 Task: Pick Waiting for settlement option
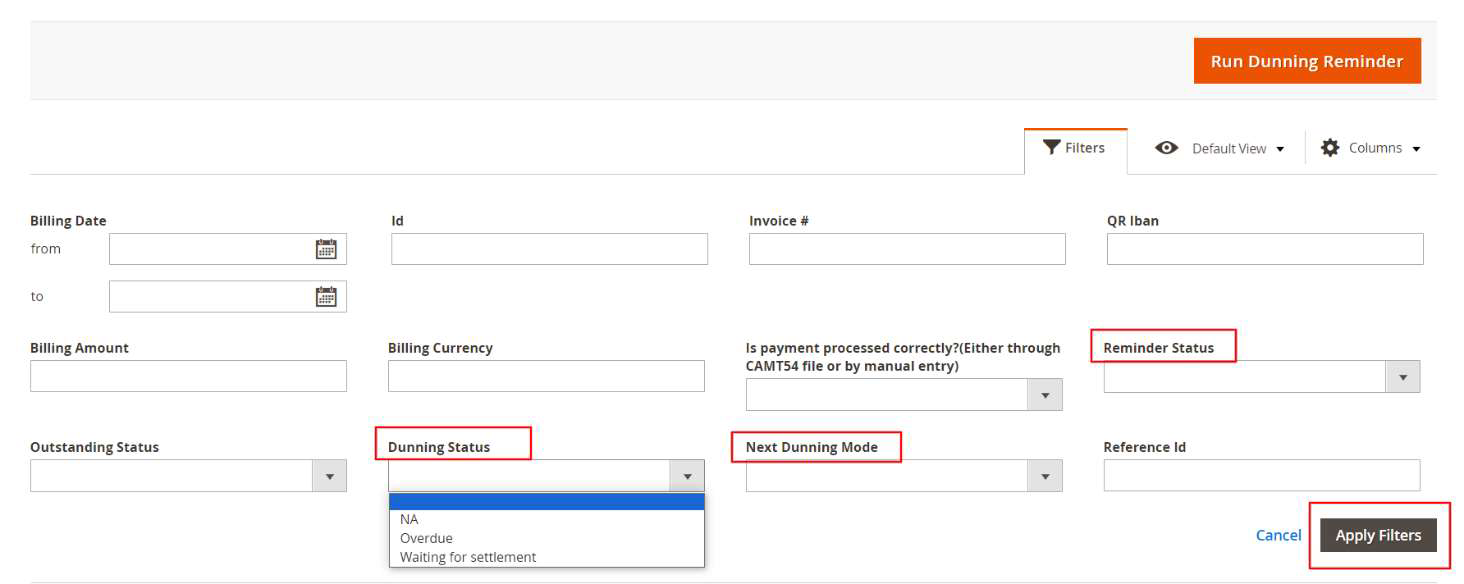(468, 557)
